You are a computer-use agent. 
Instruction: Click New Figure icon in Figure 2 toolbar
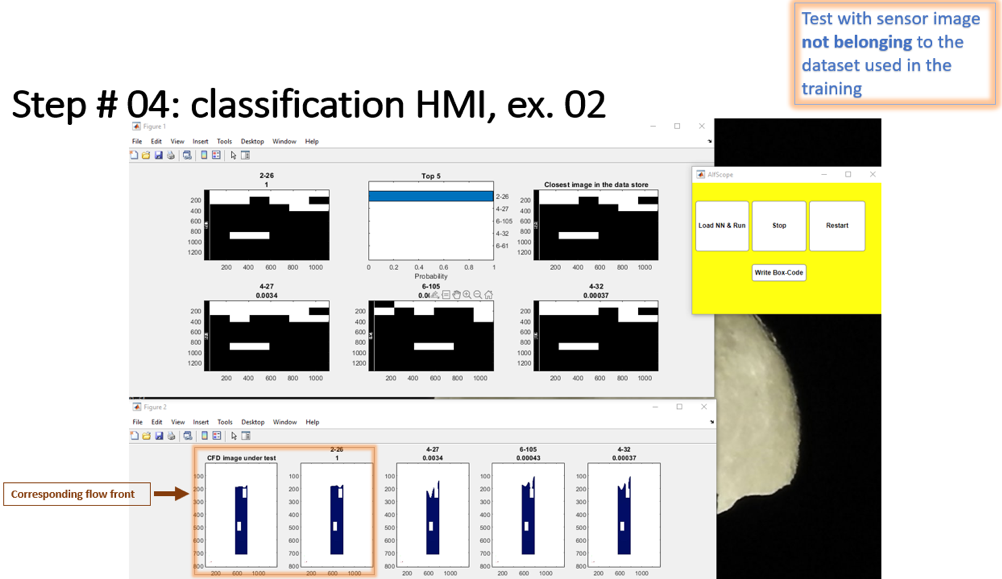135,436
